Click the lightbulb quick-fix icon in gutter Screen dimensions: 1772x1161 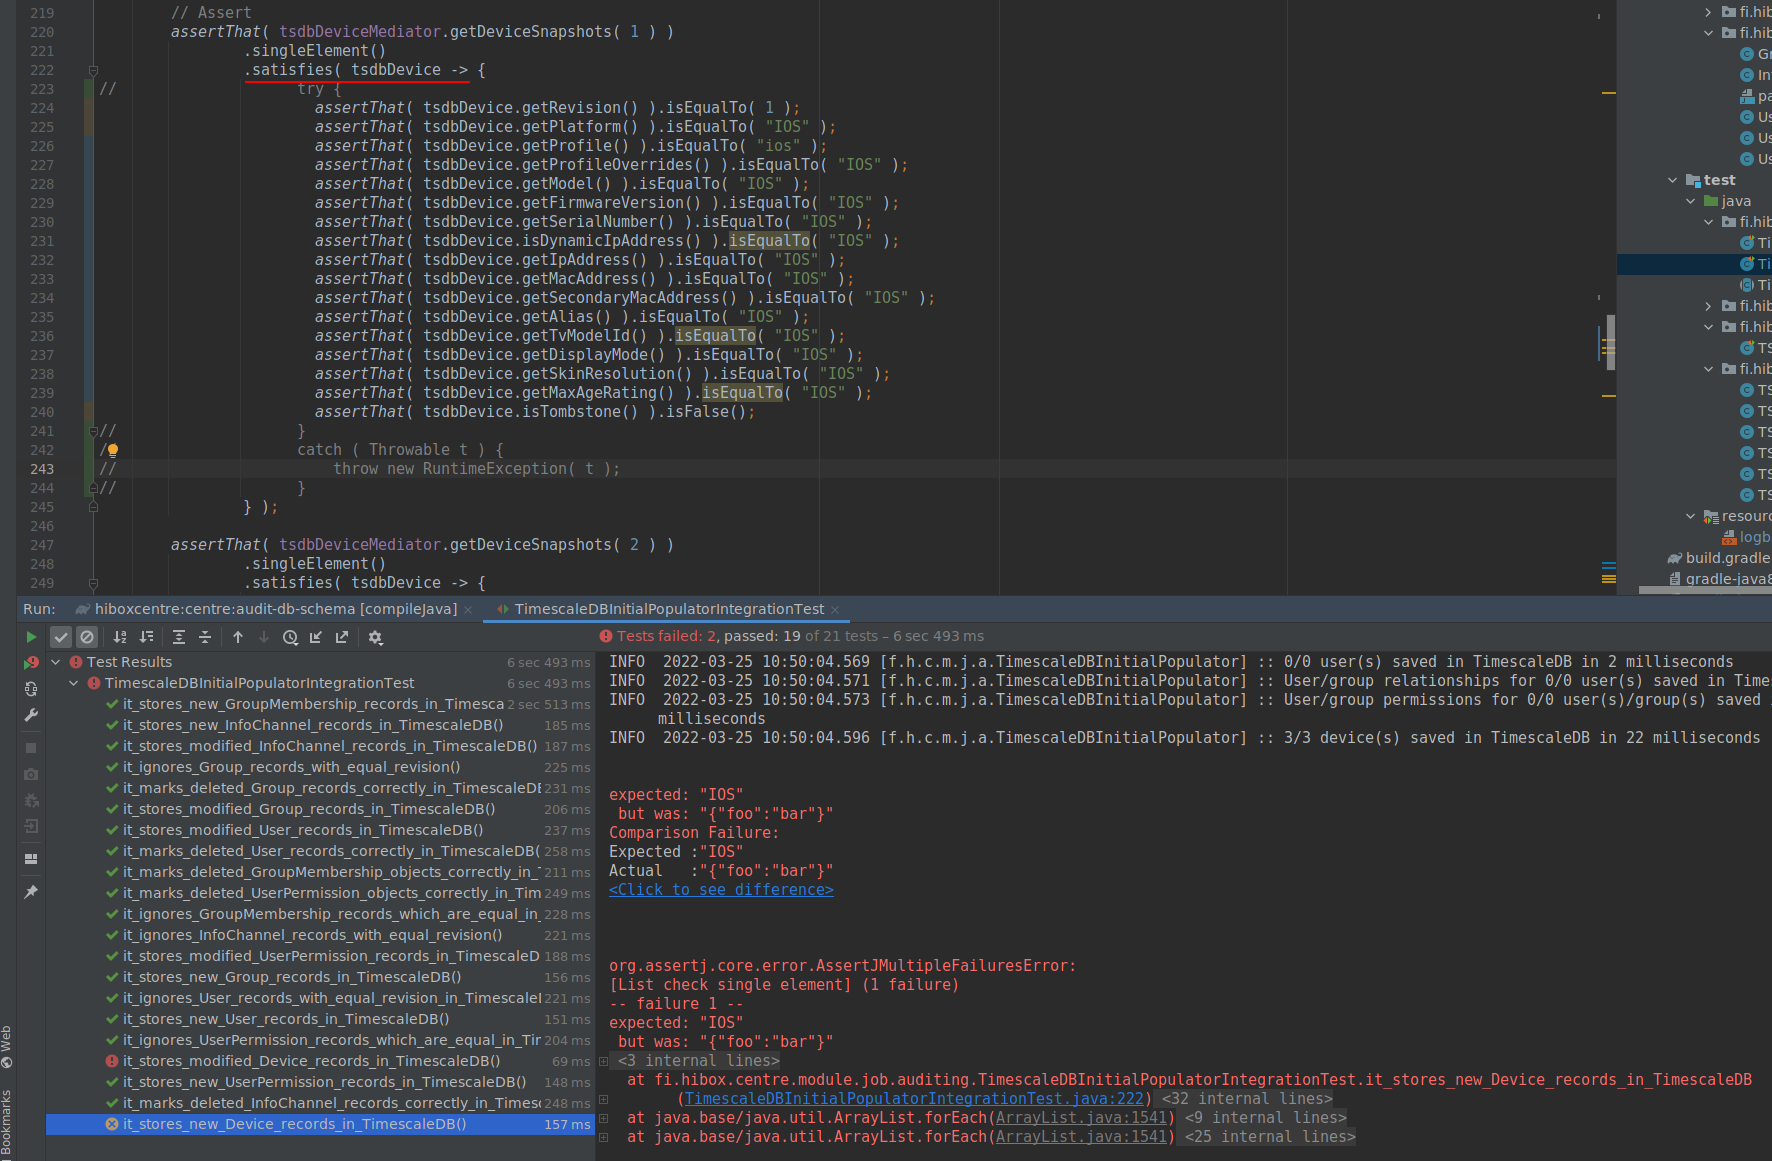(x=112, y=450)
